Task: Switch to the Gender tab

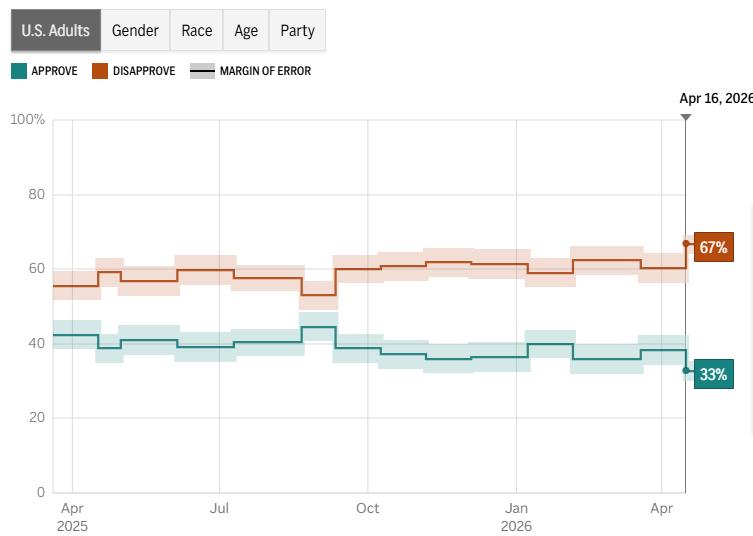Action: (x=135, y=31)
